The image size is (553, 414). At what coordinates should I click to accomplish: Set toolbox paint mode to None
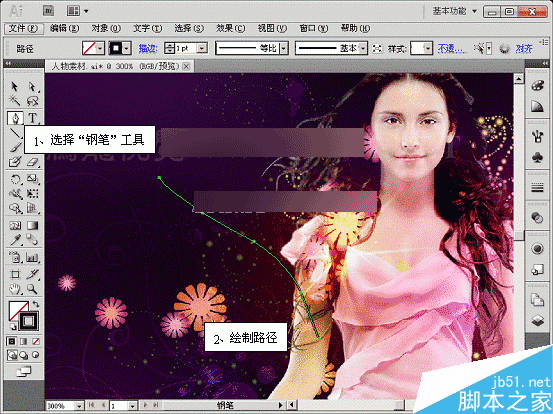pyautogui.click(x=36, y=341)
